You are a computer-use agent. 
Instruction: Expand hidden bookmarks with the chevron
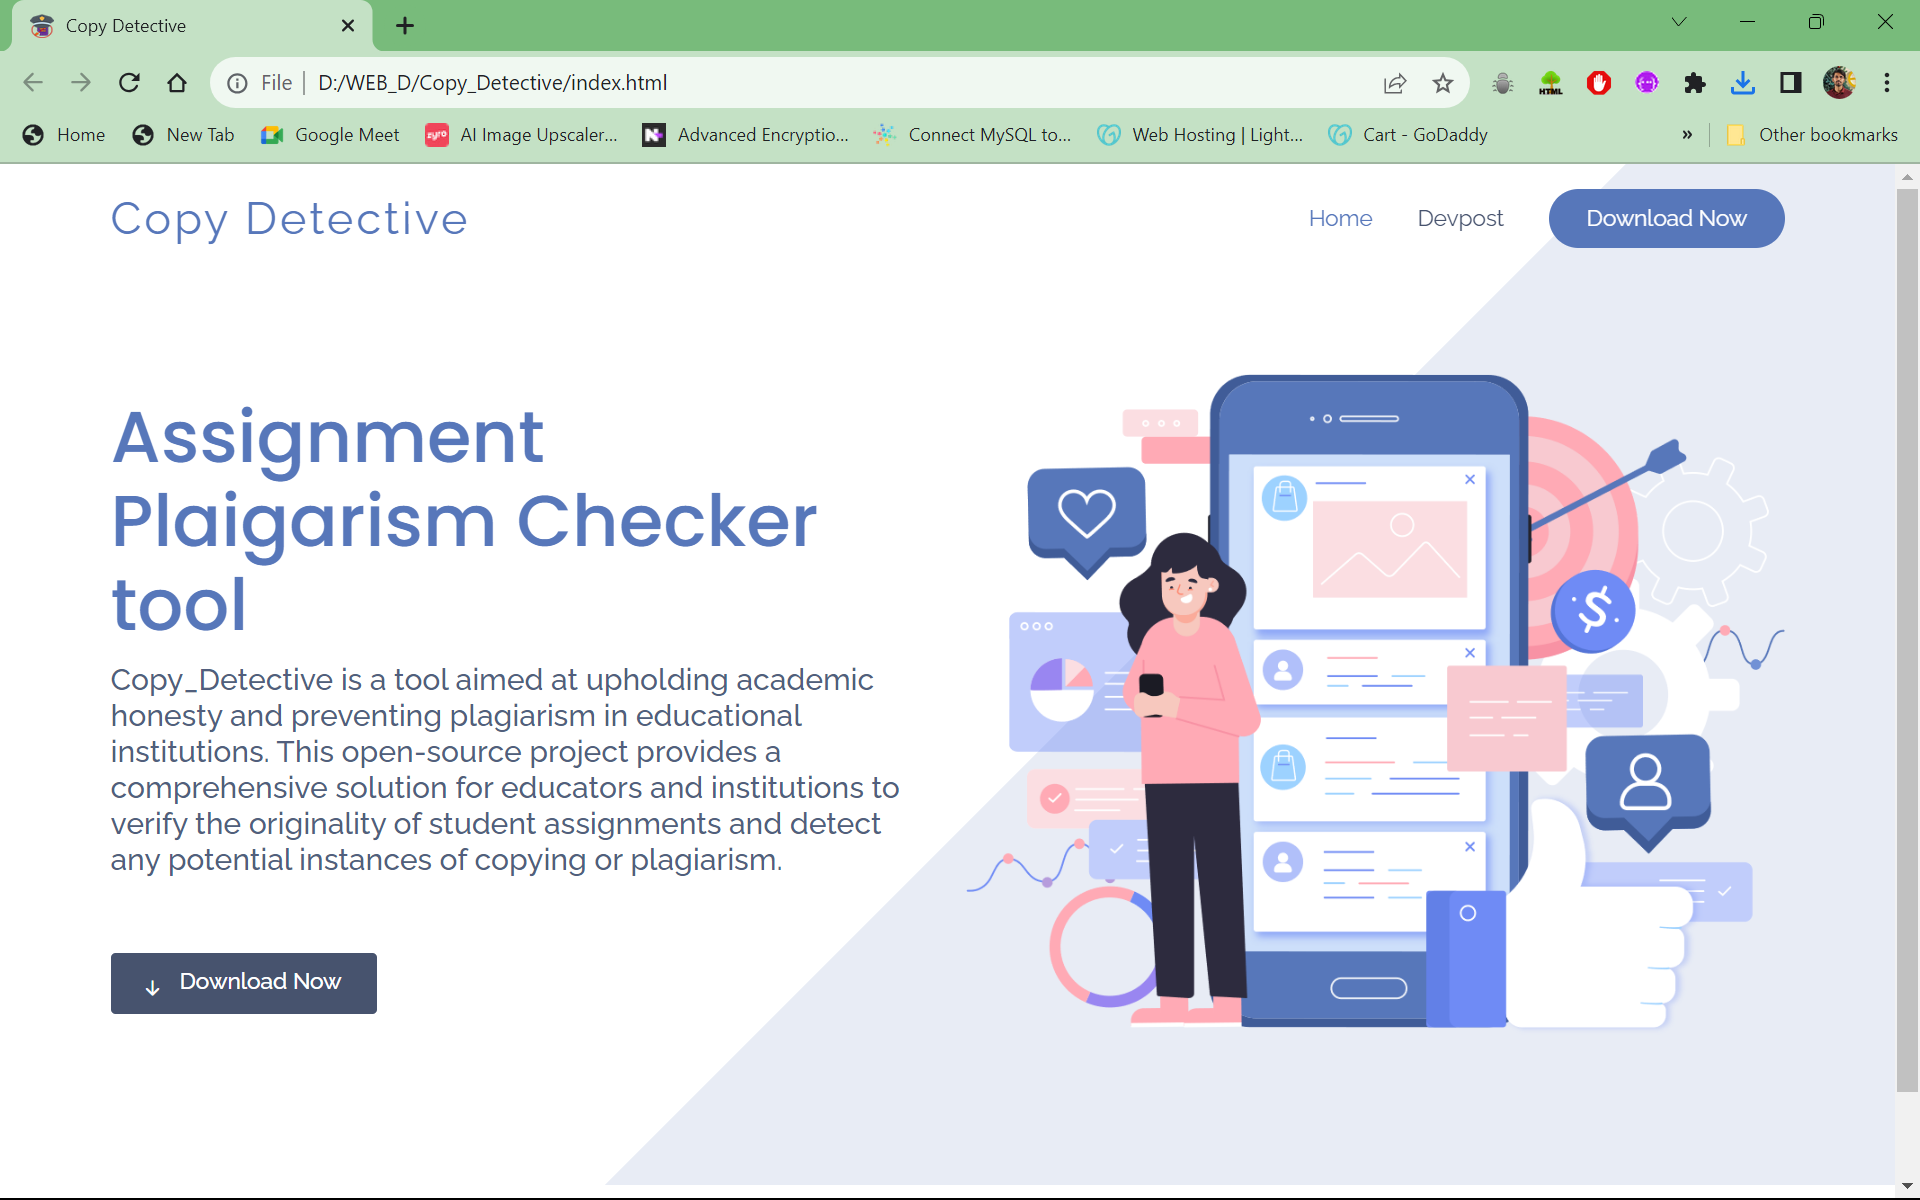pyautogui.click(x=1688, y=134)
